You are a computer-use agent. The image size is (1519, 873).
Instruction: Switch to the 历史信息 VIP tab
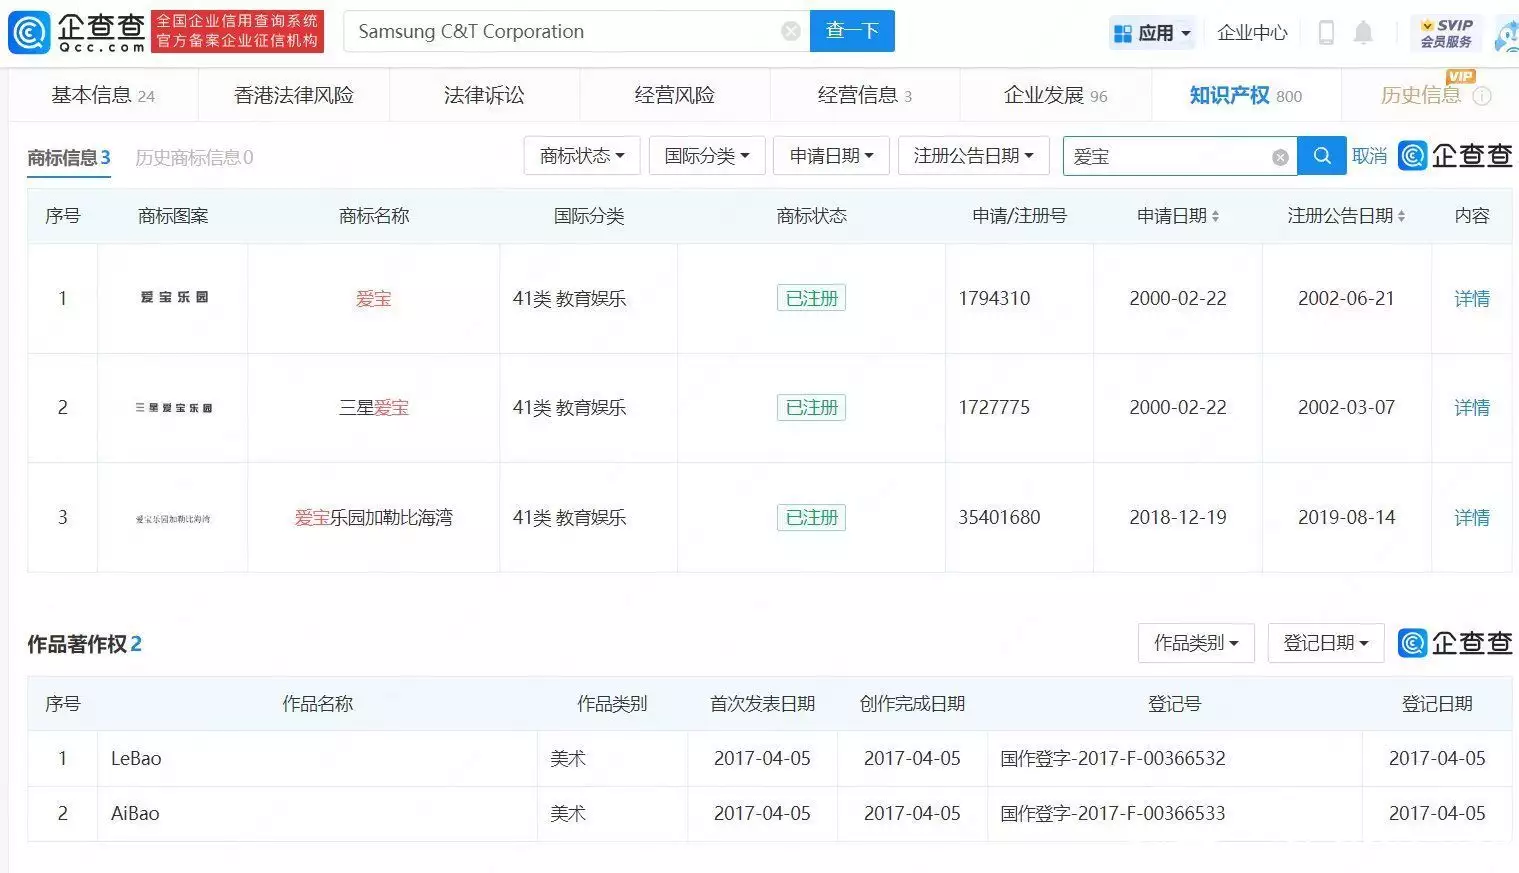click(1421, 95)
